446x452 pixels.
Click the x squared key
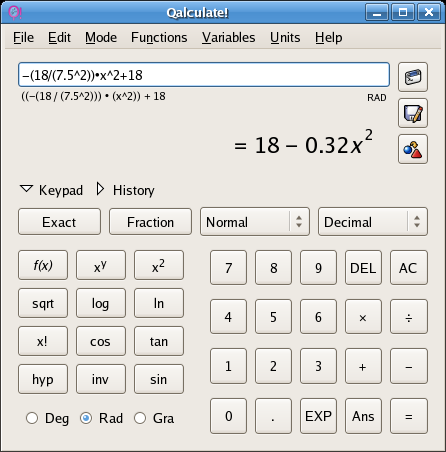[159, 265]
